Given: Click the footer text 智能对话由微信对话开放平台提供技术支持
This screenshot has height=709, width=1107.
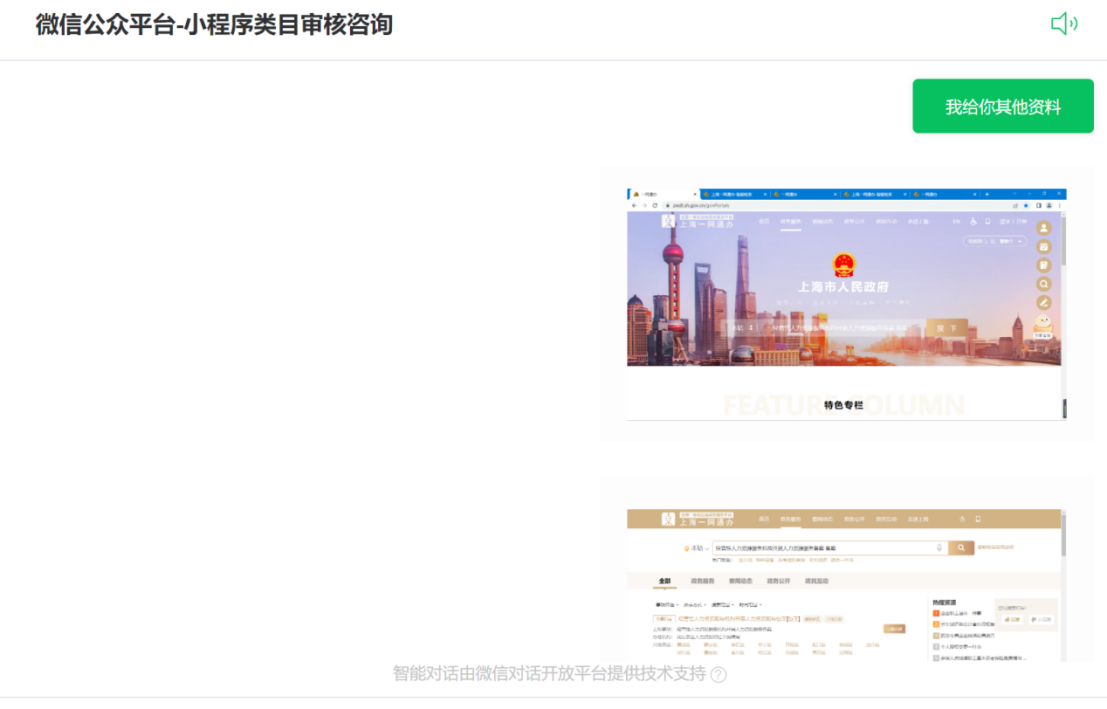Looking at the screenshot, I should (x=549, y=674).
